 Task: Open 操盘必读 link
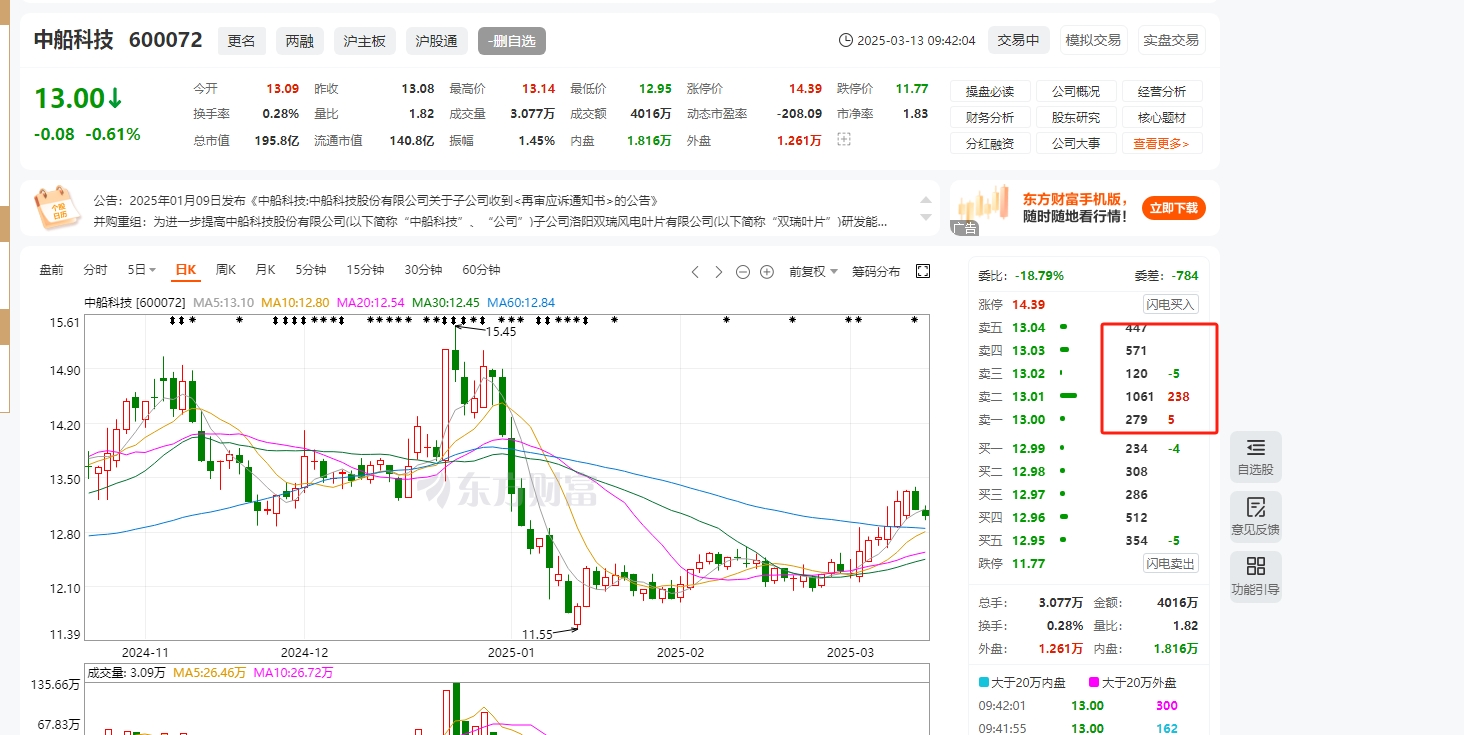click(990, 91)
